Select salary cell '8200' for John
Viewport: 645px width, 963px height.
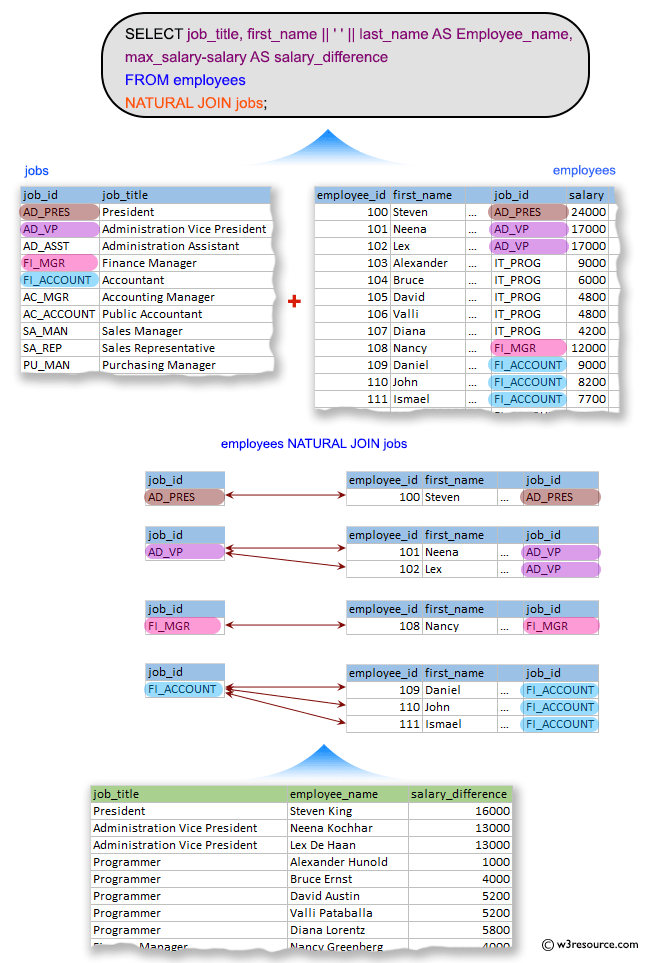coord(587,382)
